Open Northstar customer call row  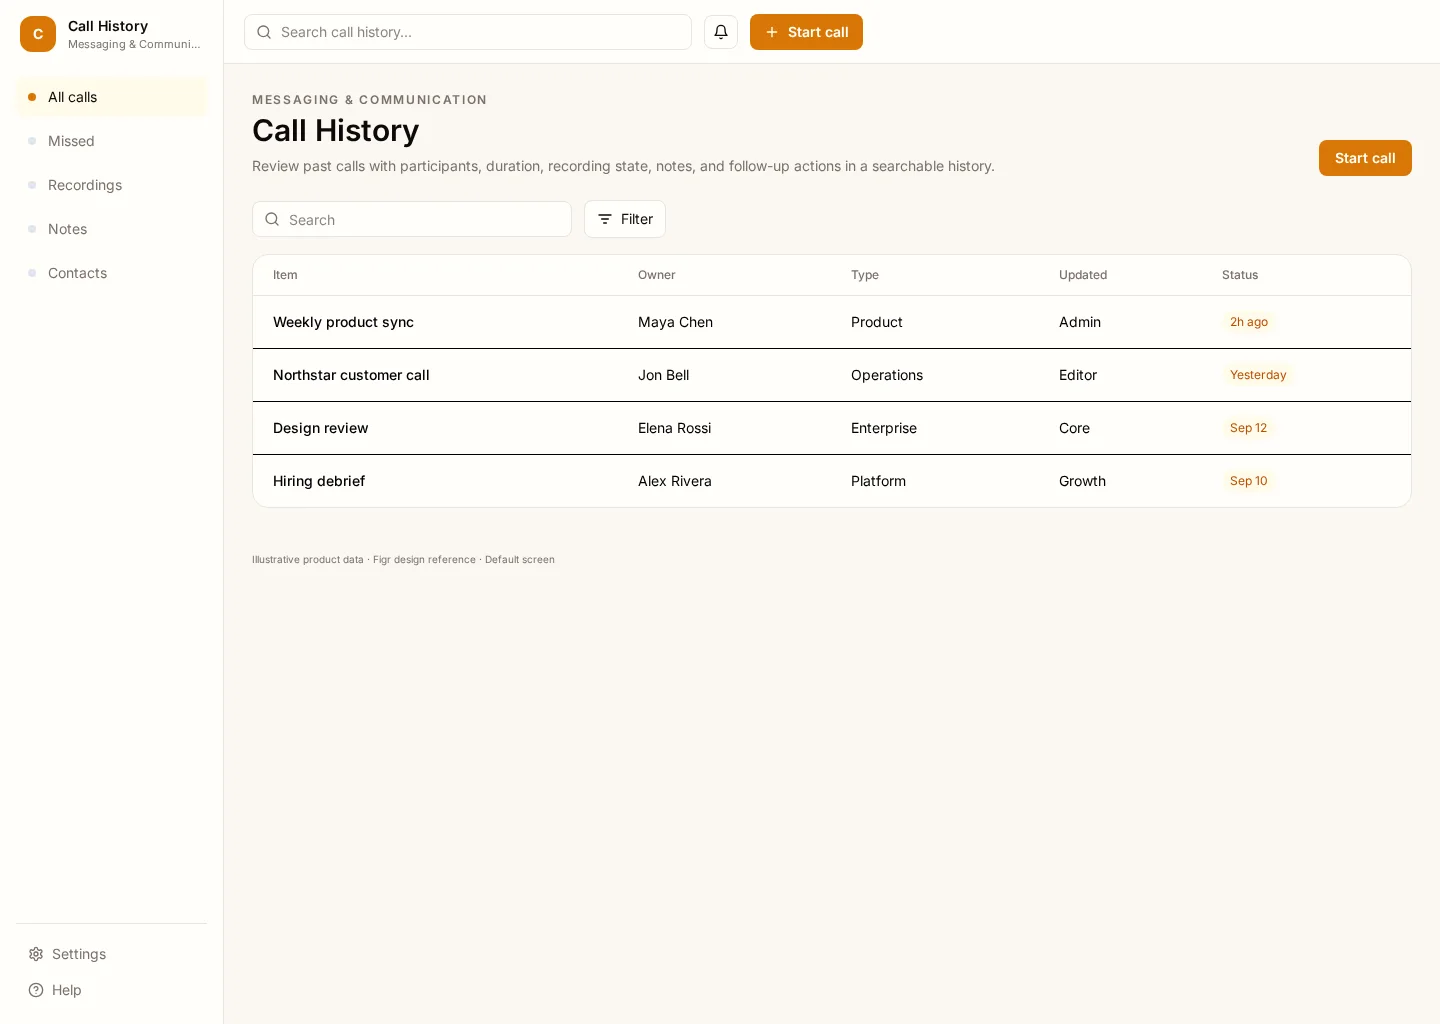(832, 375)
